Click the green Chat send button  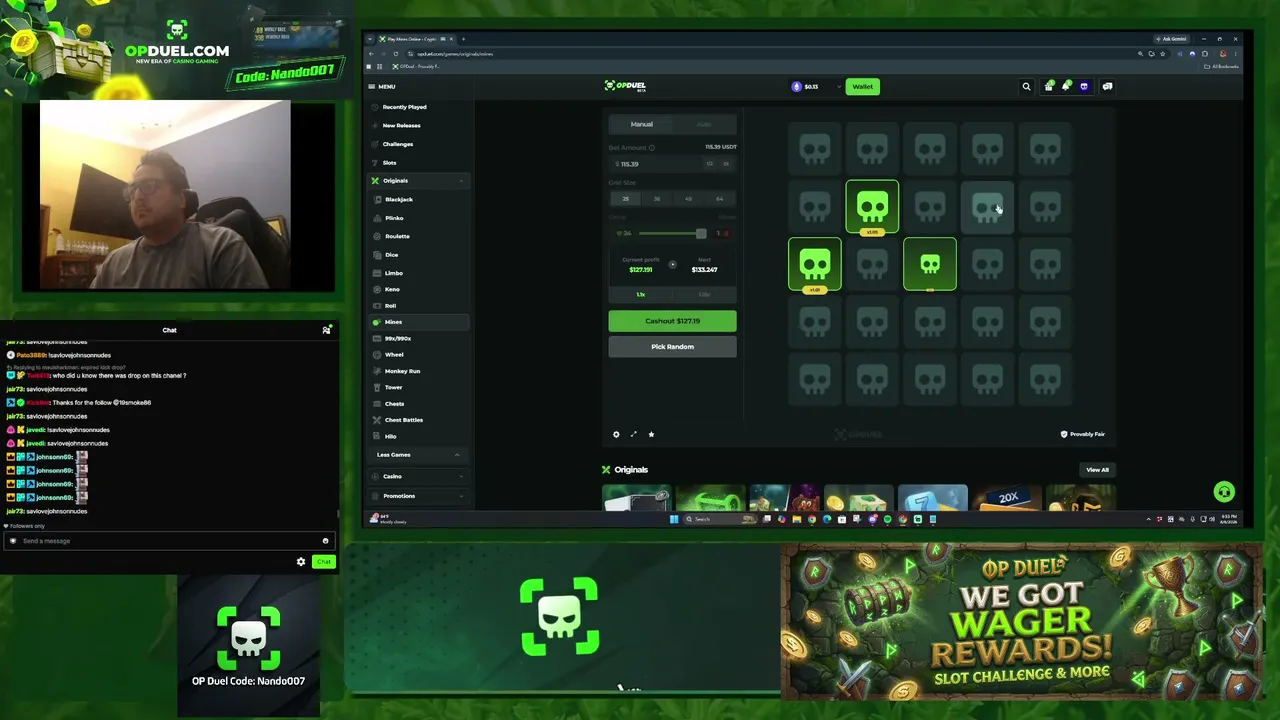click(x=323, y=562)
